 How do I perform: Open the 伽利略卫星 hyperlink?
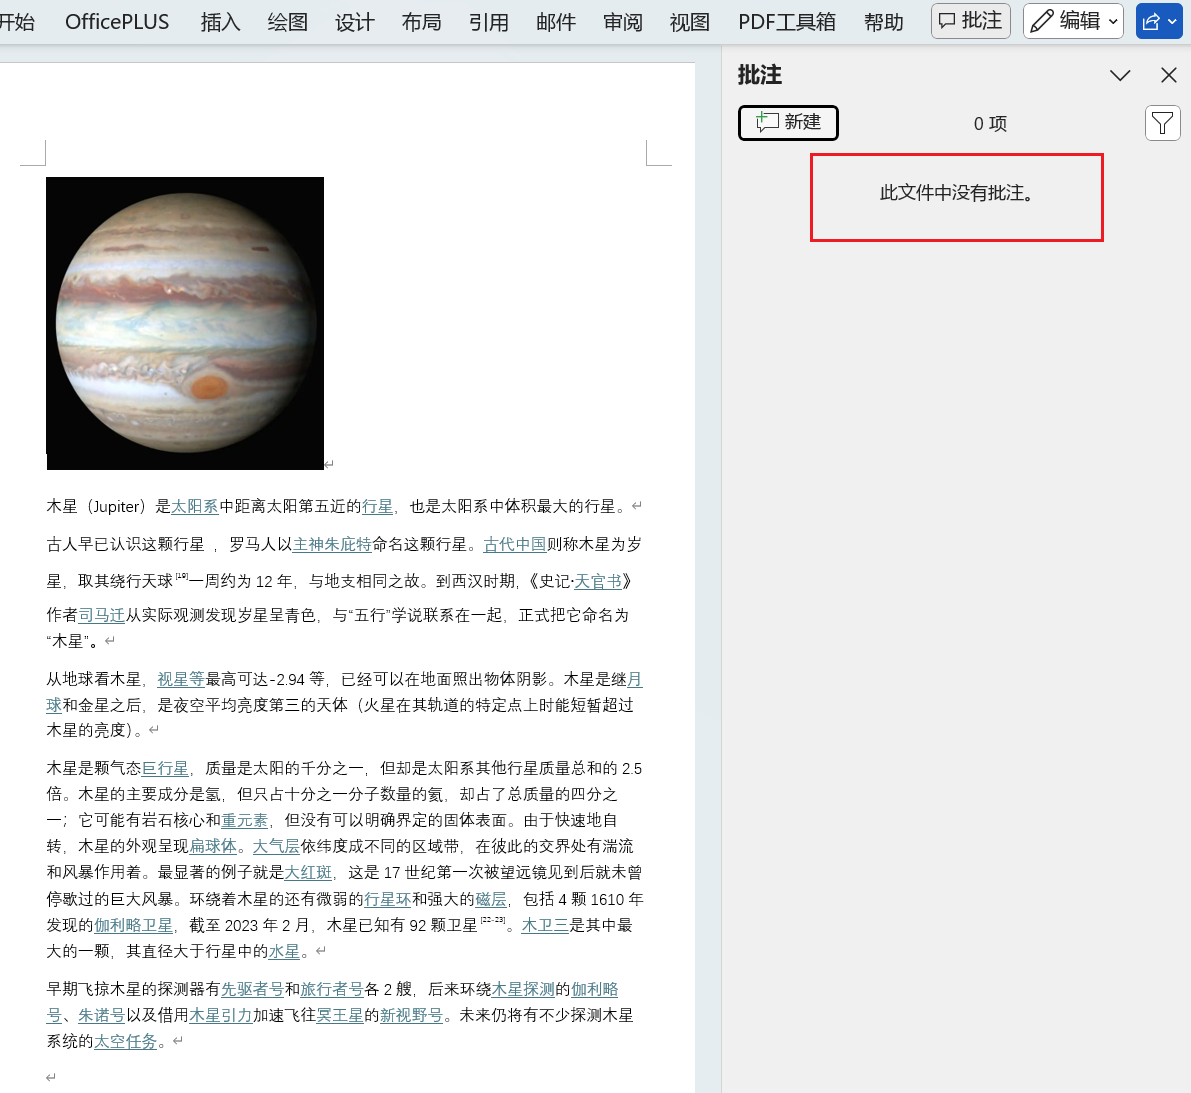(133, 925)
